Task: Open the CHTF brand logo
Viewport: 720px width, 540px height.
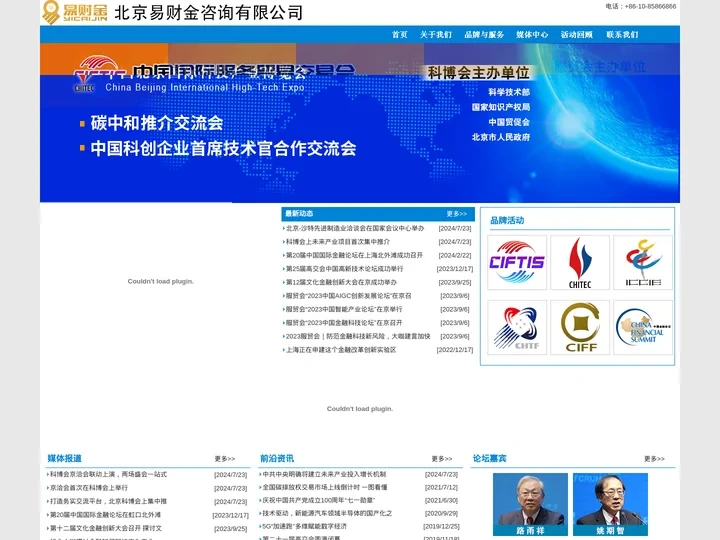Action: pyautogui.click(x=517, y=327)
